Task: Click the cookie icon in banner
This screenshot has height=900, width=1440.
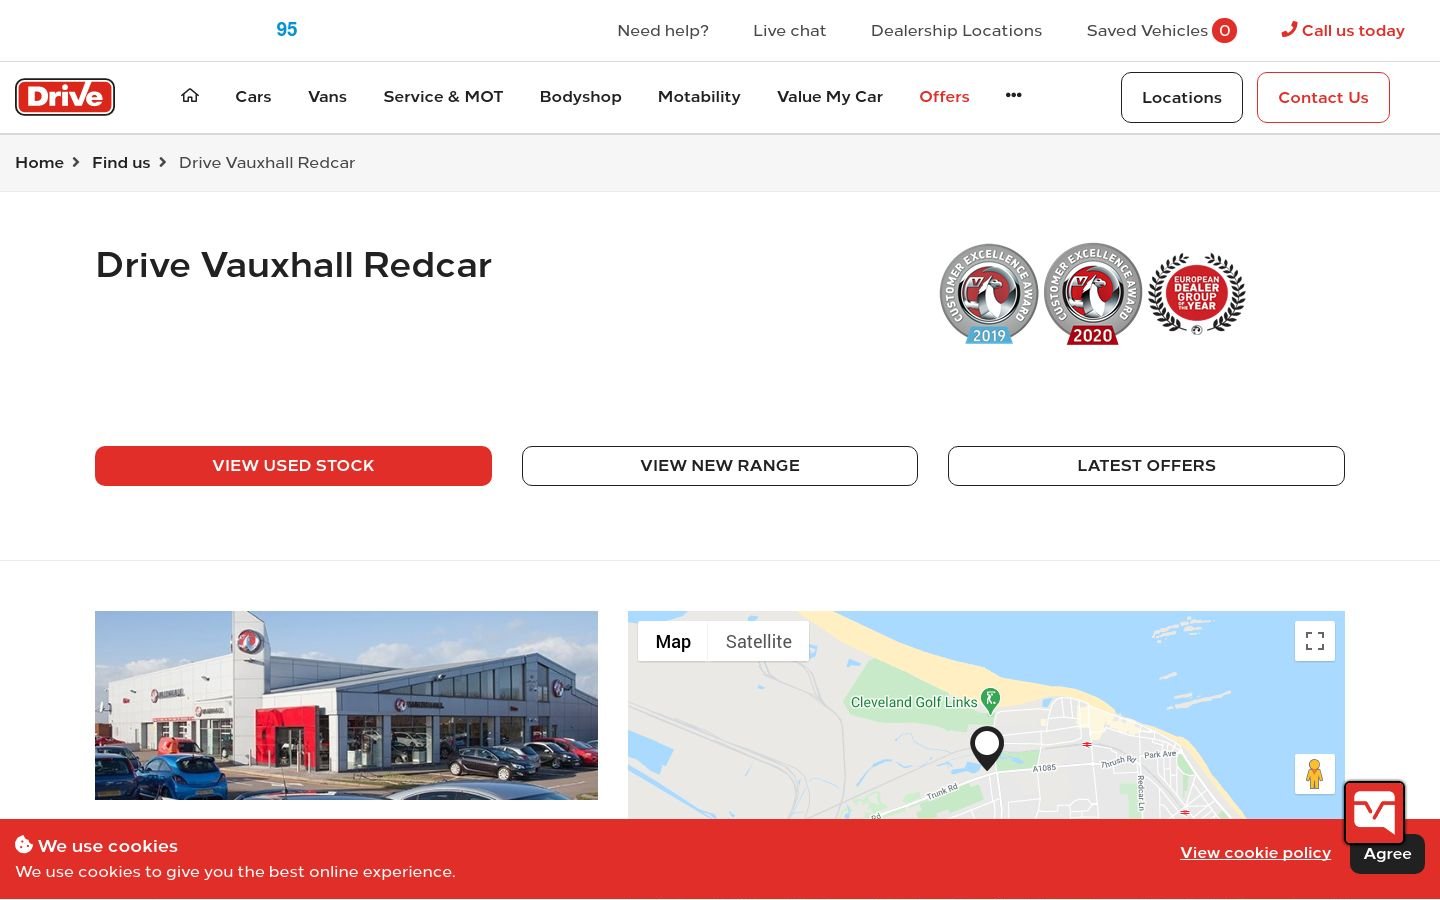Action: click(24, 845)
